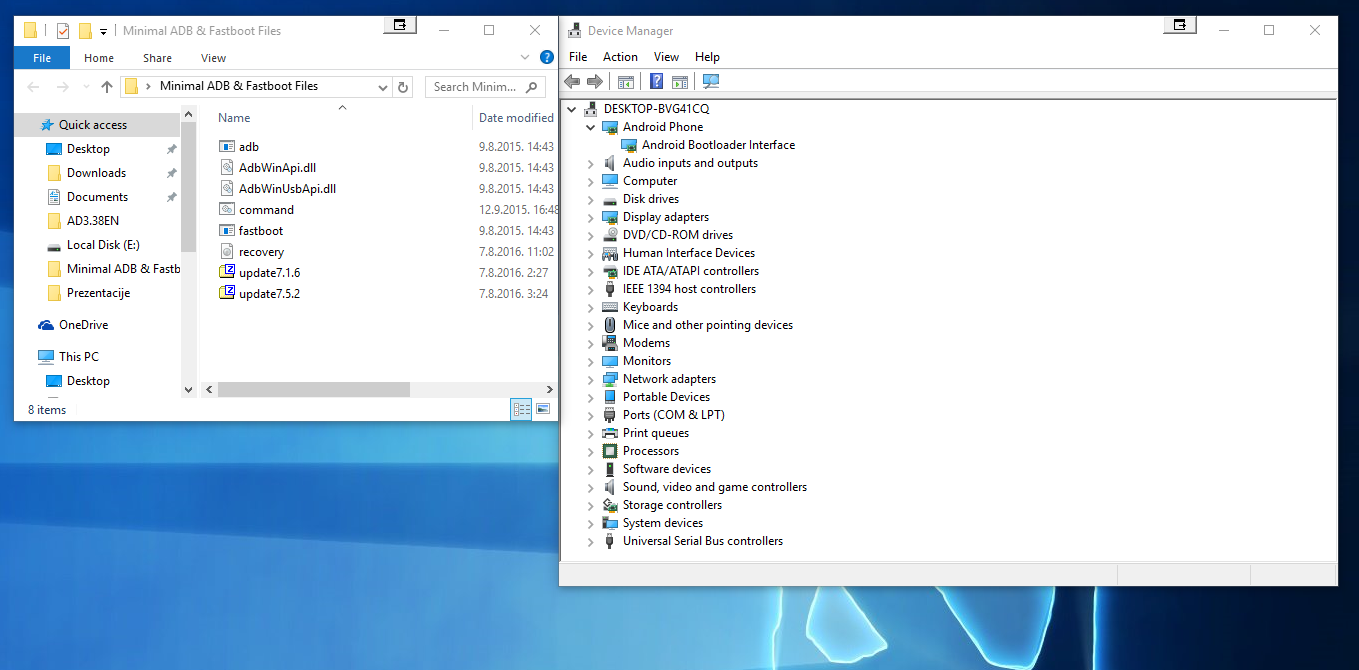Select Mice and other pointing devices entry
This screenshot has width=1359, height=670.
708,325
